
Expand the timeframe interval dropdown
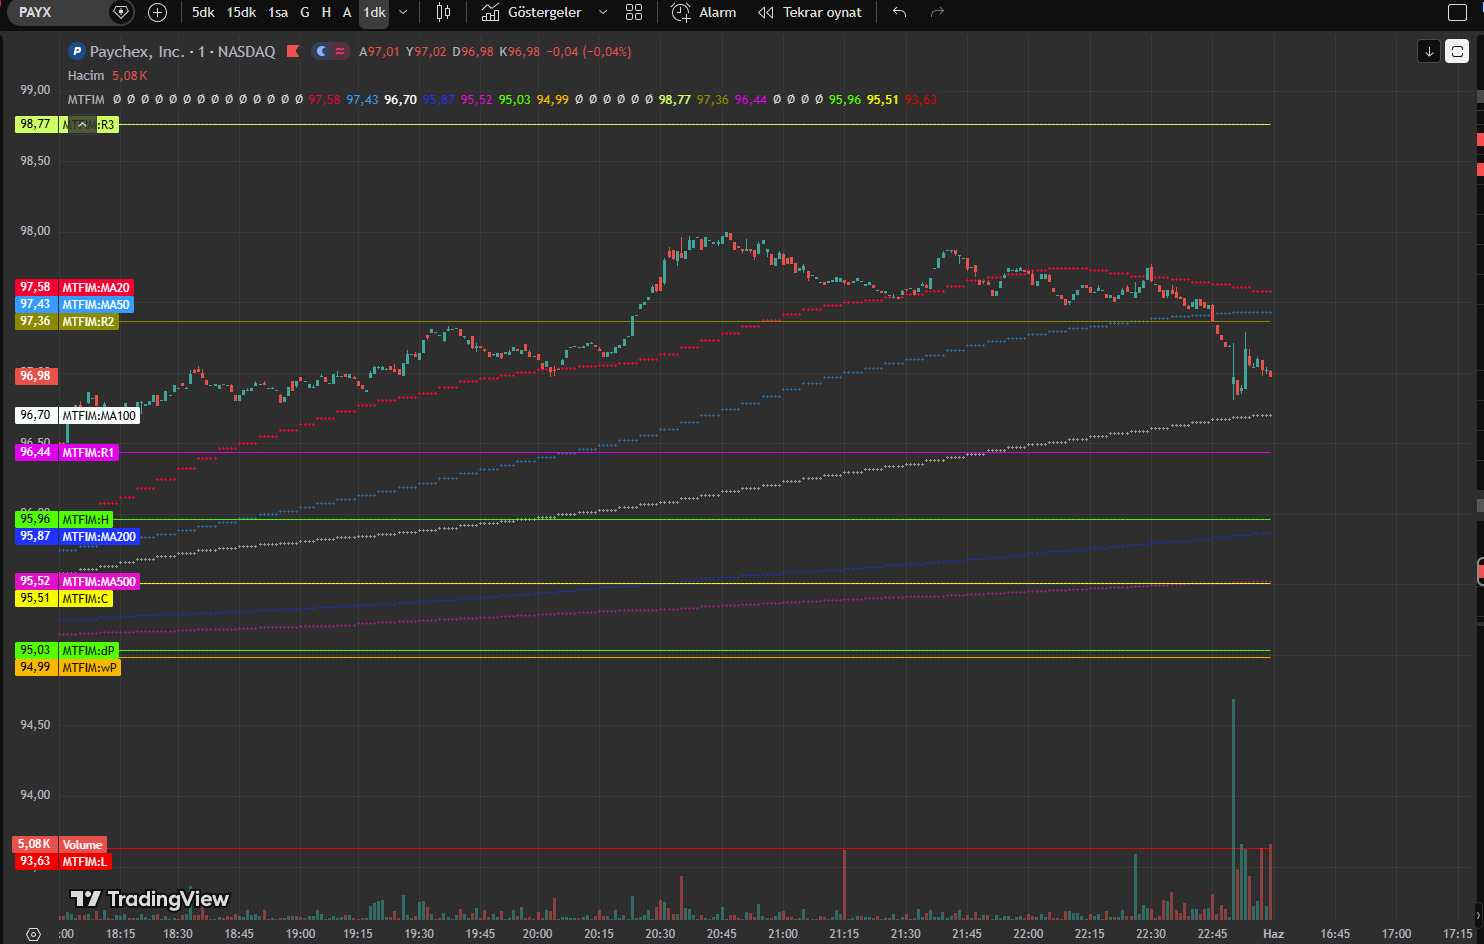click(403, 13)
